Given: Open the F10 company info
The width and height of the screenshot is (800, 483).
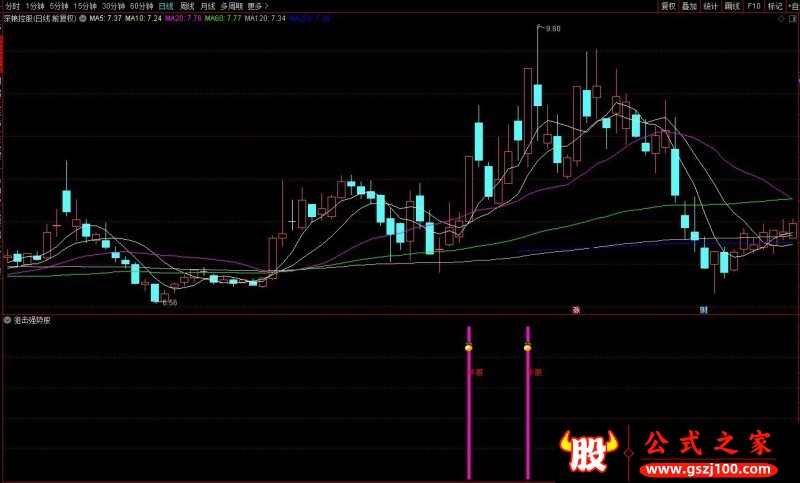Looking at the screenshot, I should coord(754,6).
